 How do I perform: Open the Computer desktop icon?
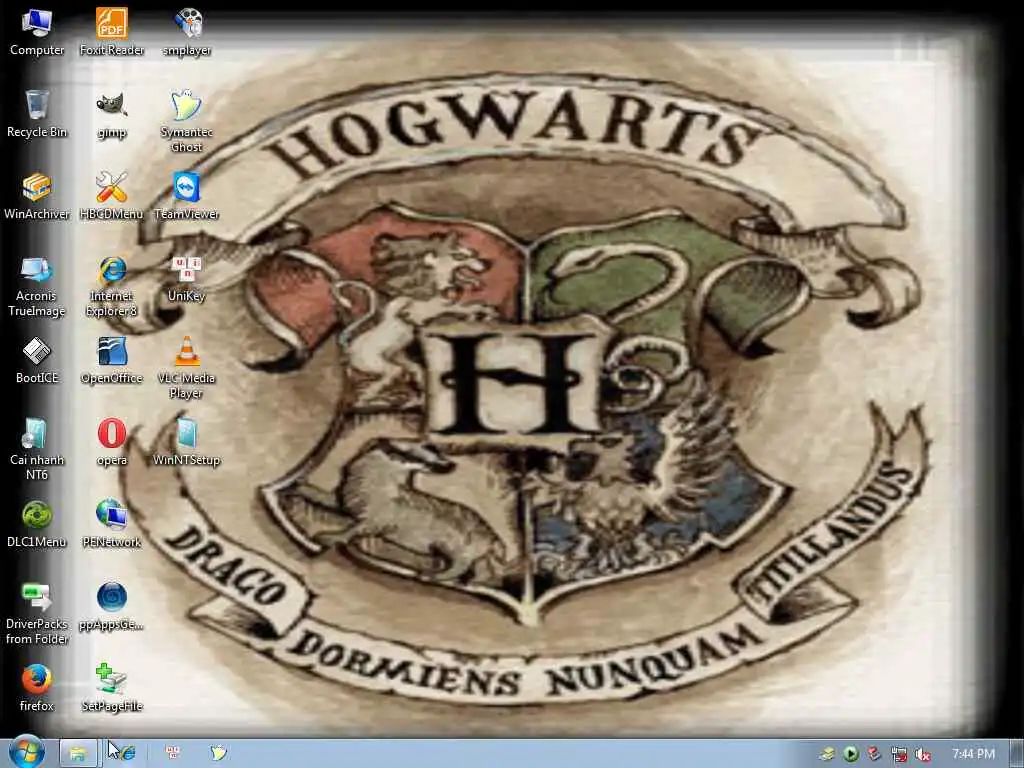coord(37,33)
